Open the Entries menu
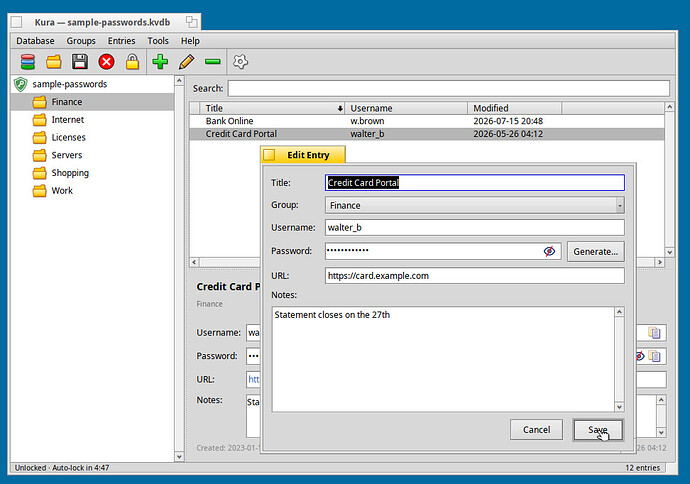 [x=121, y=41]
